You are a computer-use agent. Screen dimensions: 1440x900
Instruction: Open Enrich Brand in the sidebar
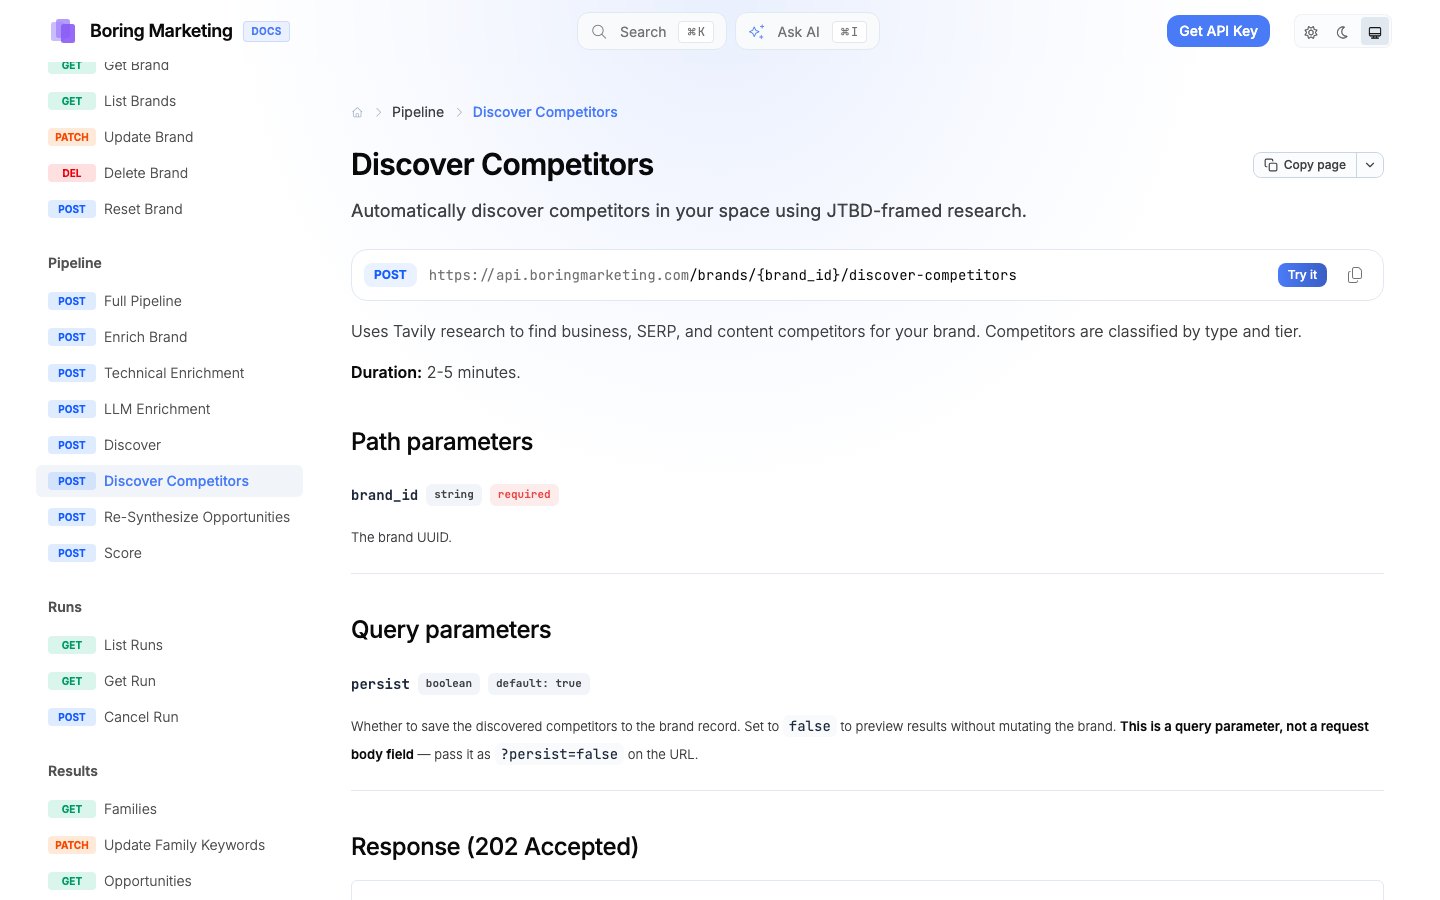[170, 337]
